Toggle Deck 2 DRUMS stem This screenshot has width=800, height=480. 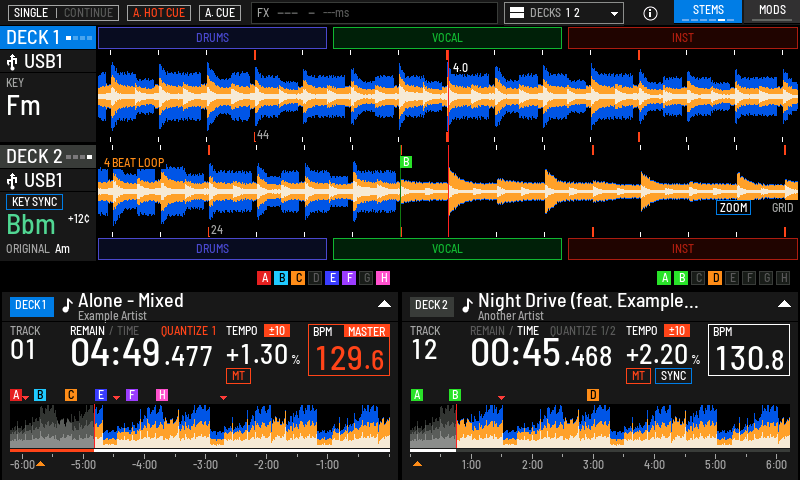(x=212, y=249)
